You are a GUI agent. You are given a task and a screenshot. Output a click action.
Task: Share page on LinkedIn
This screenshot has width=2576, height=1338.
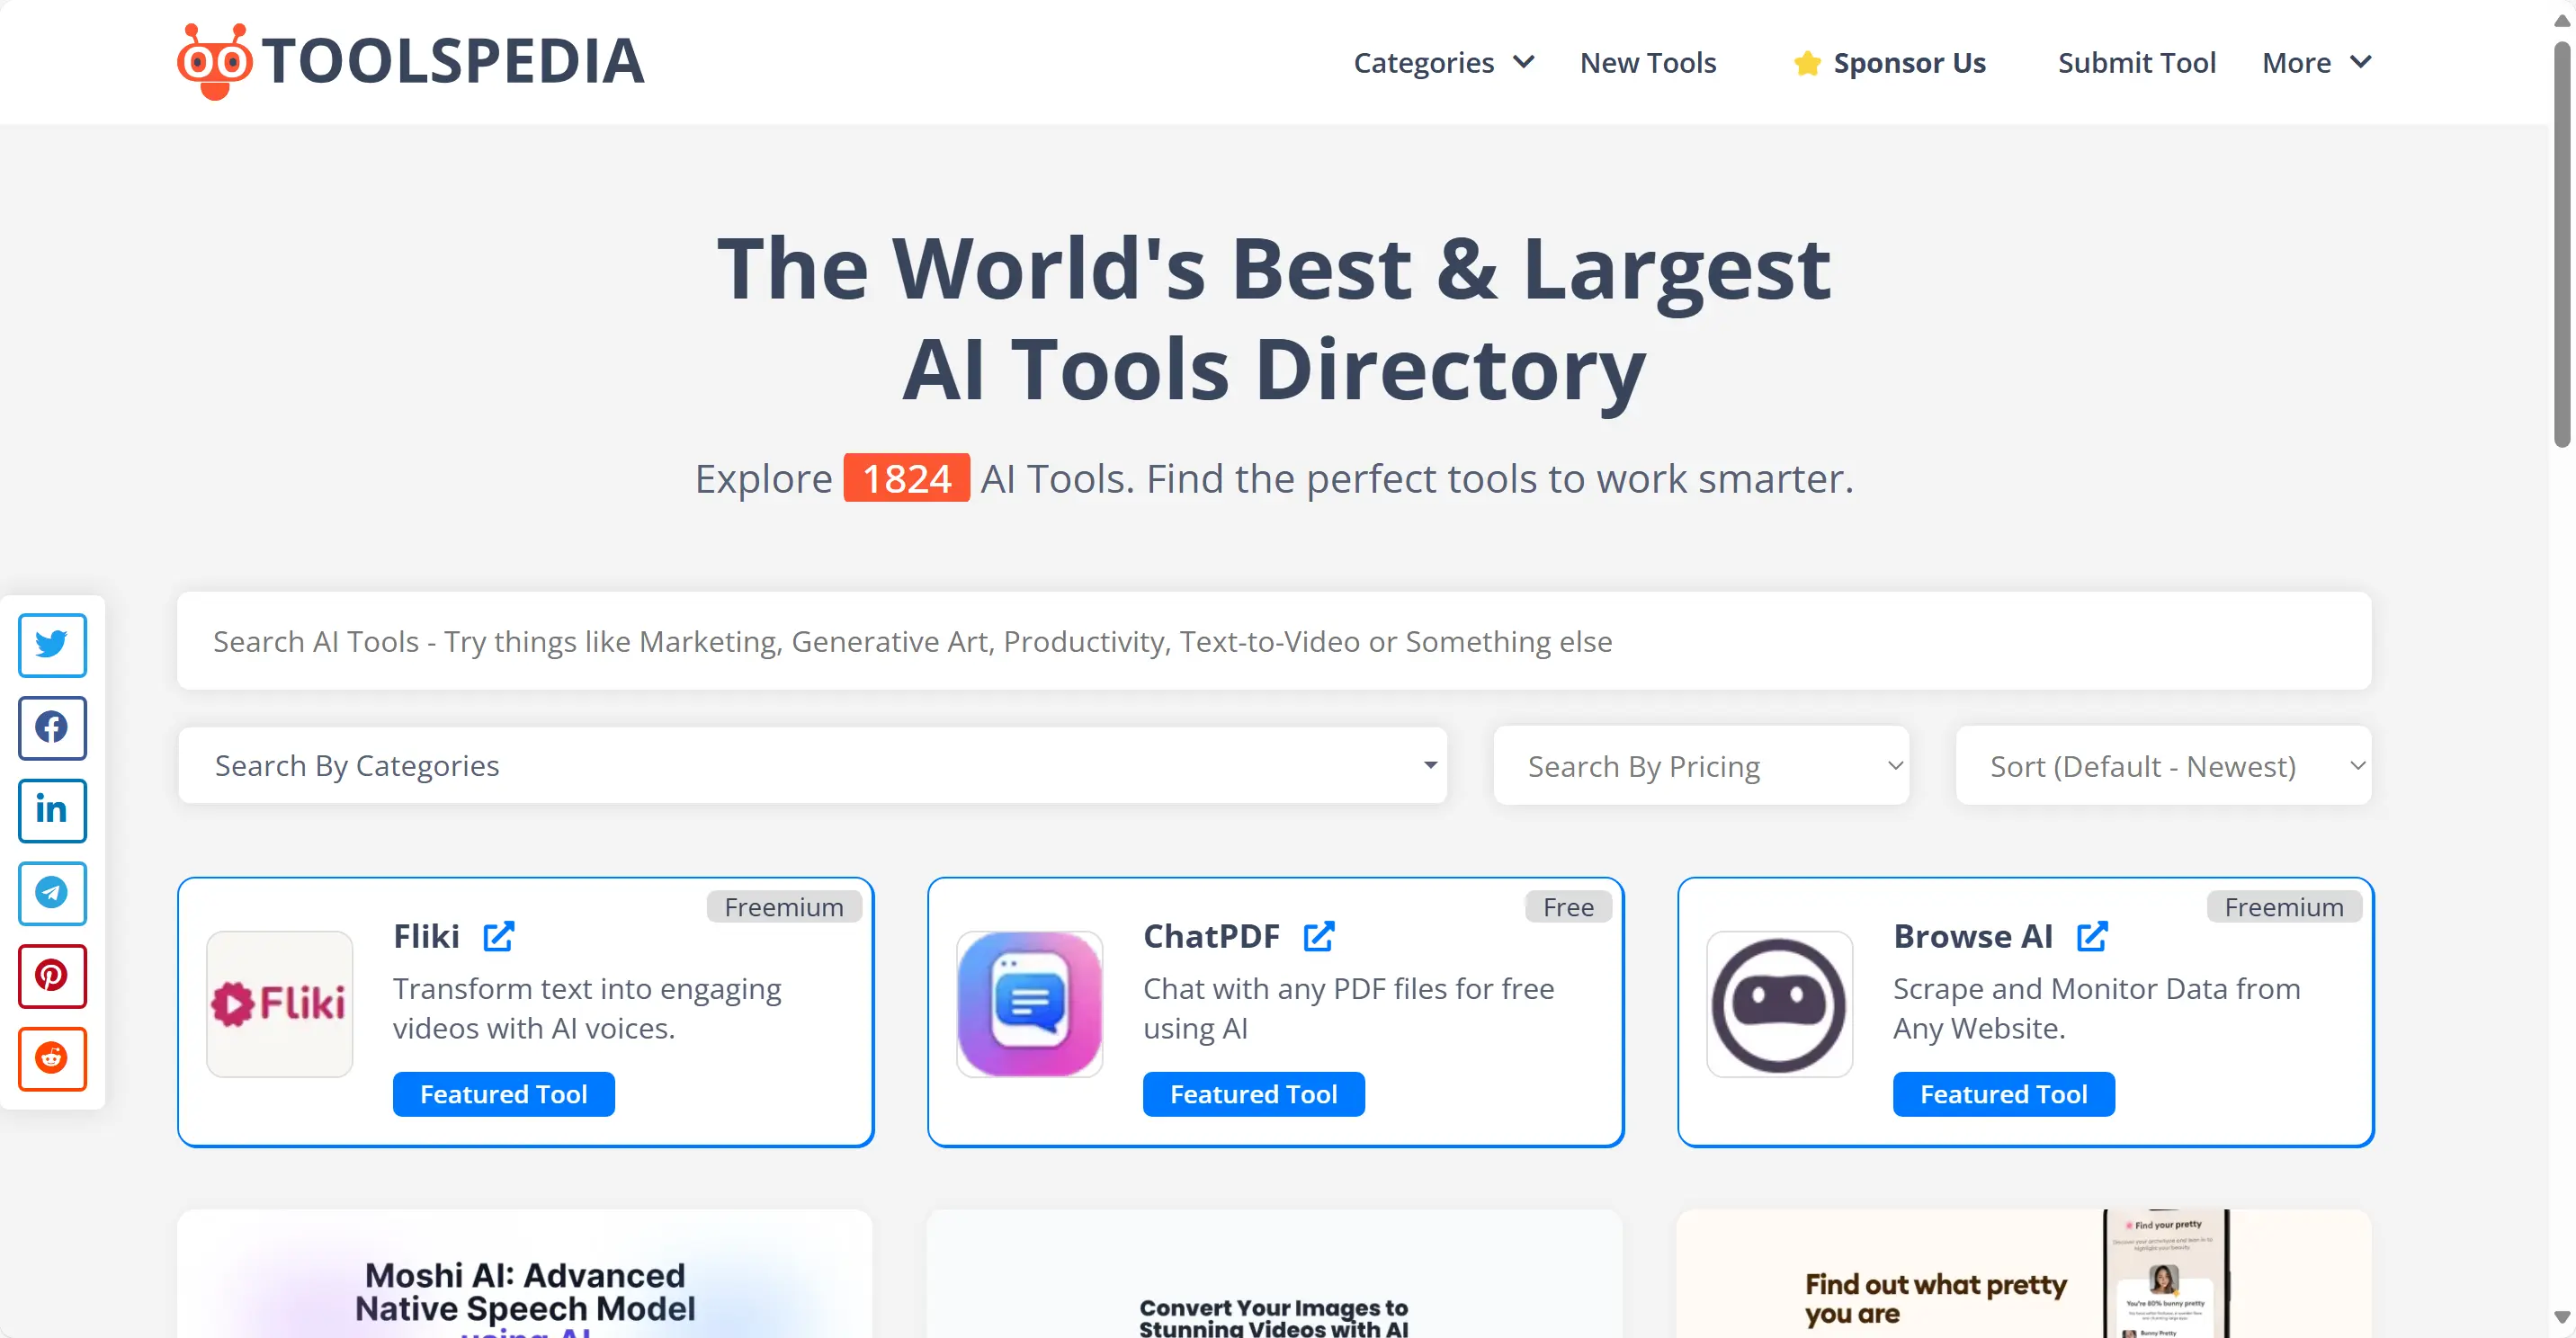coord(52,810)
